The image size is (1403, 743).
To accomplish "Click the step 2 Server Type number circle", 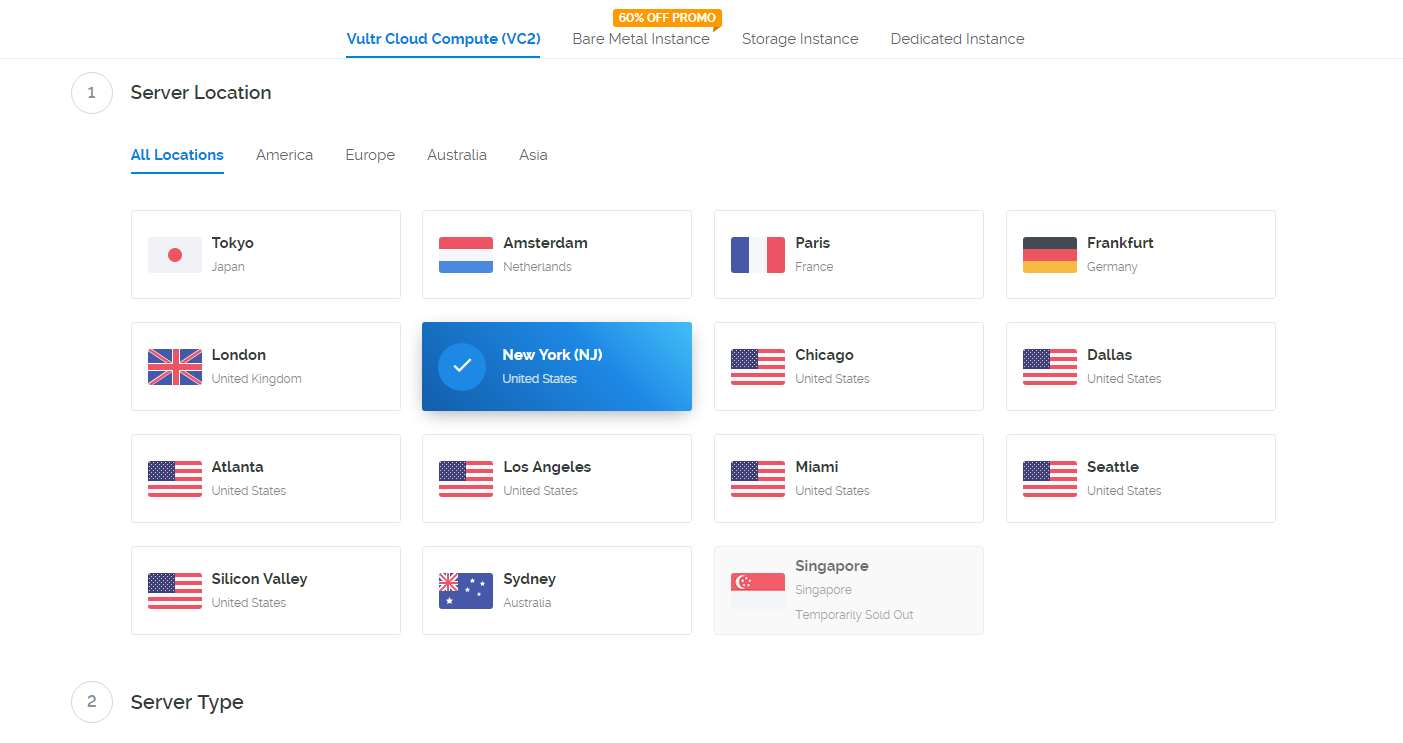I will click(x=92, y=702).
